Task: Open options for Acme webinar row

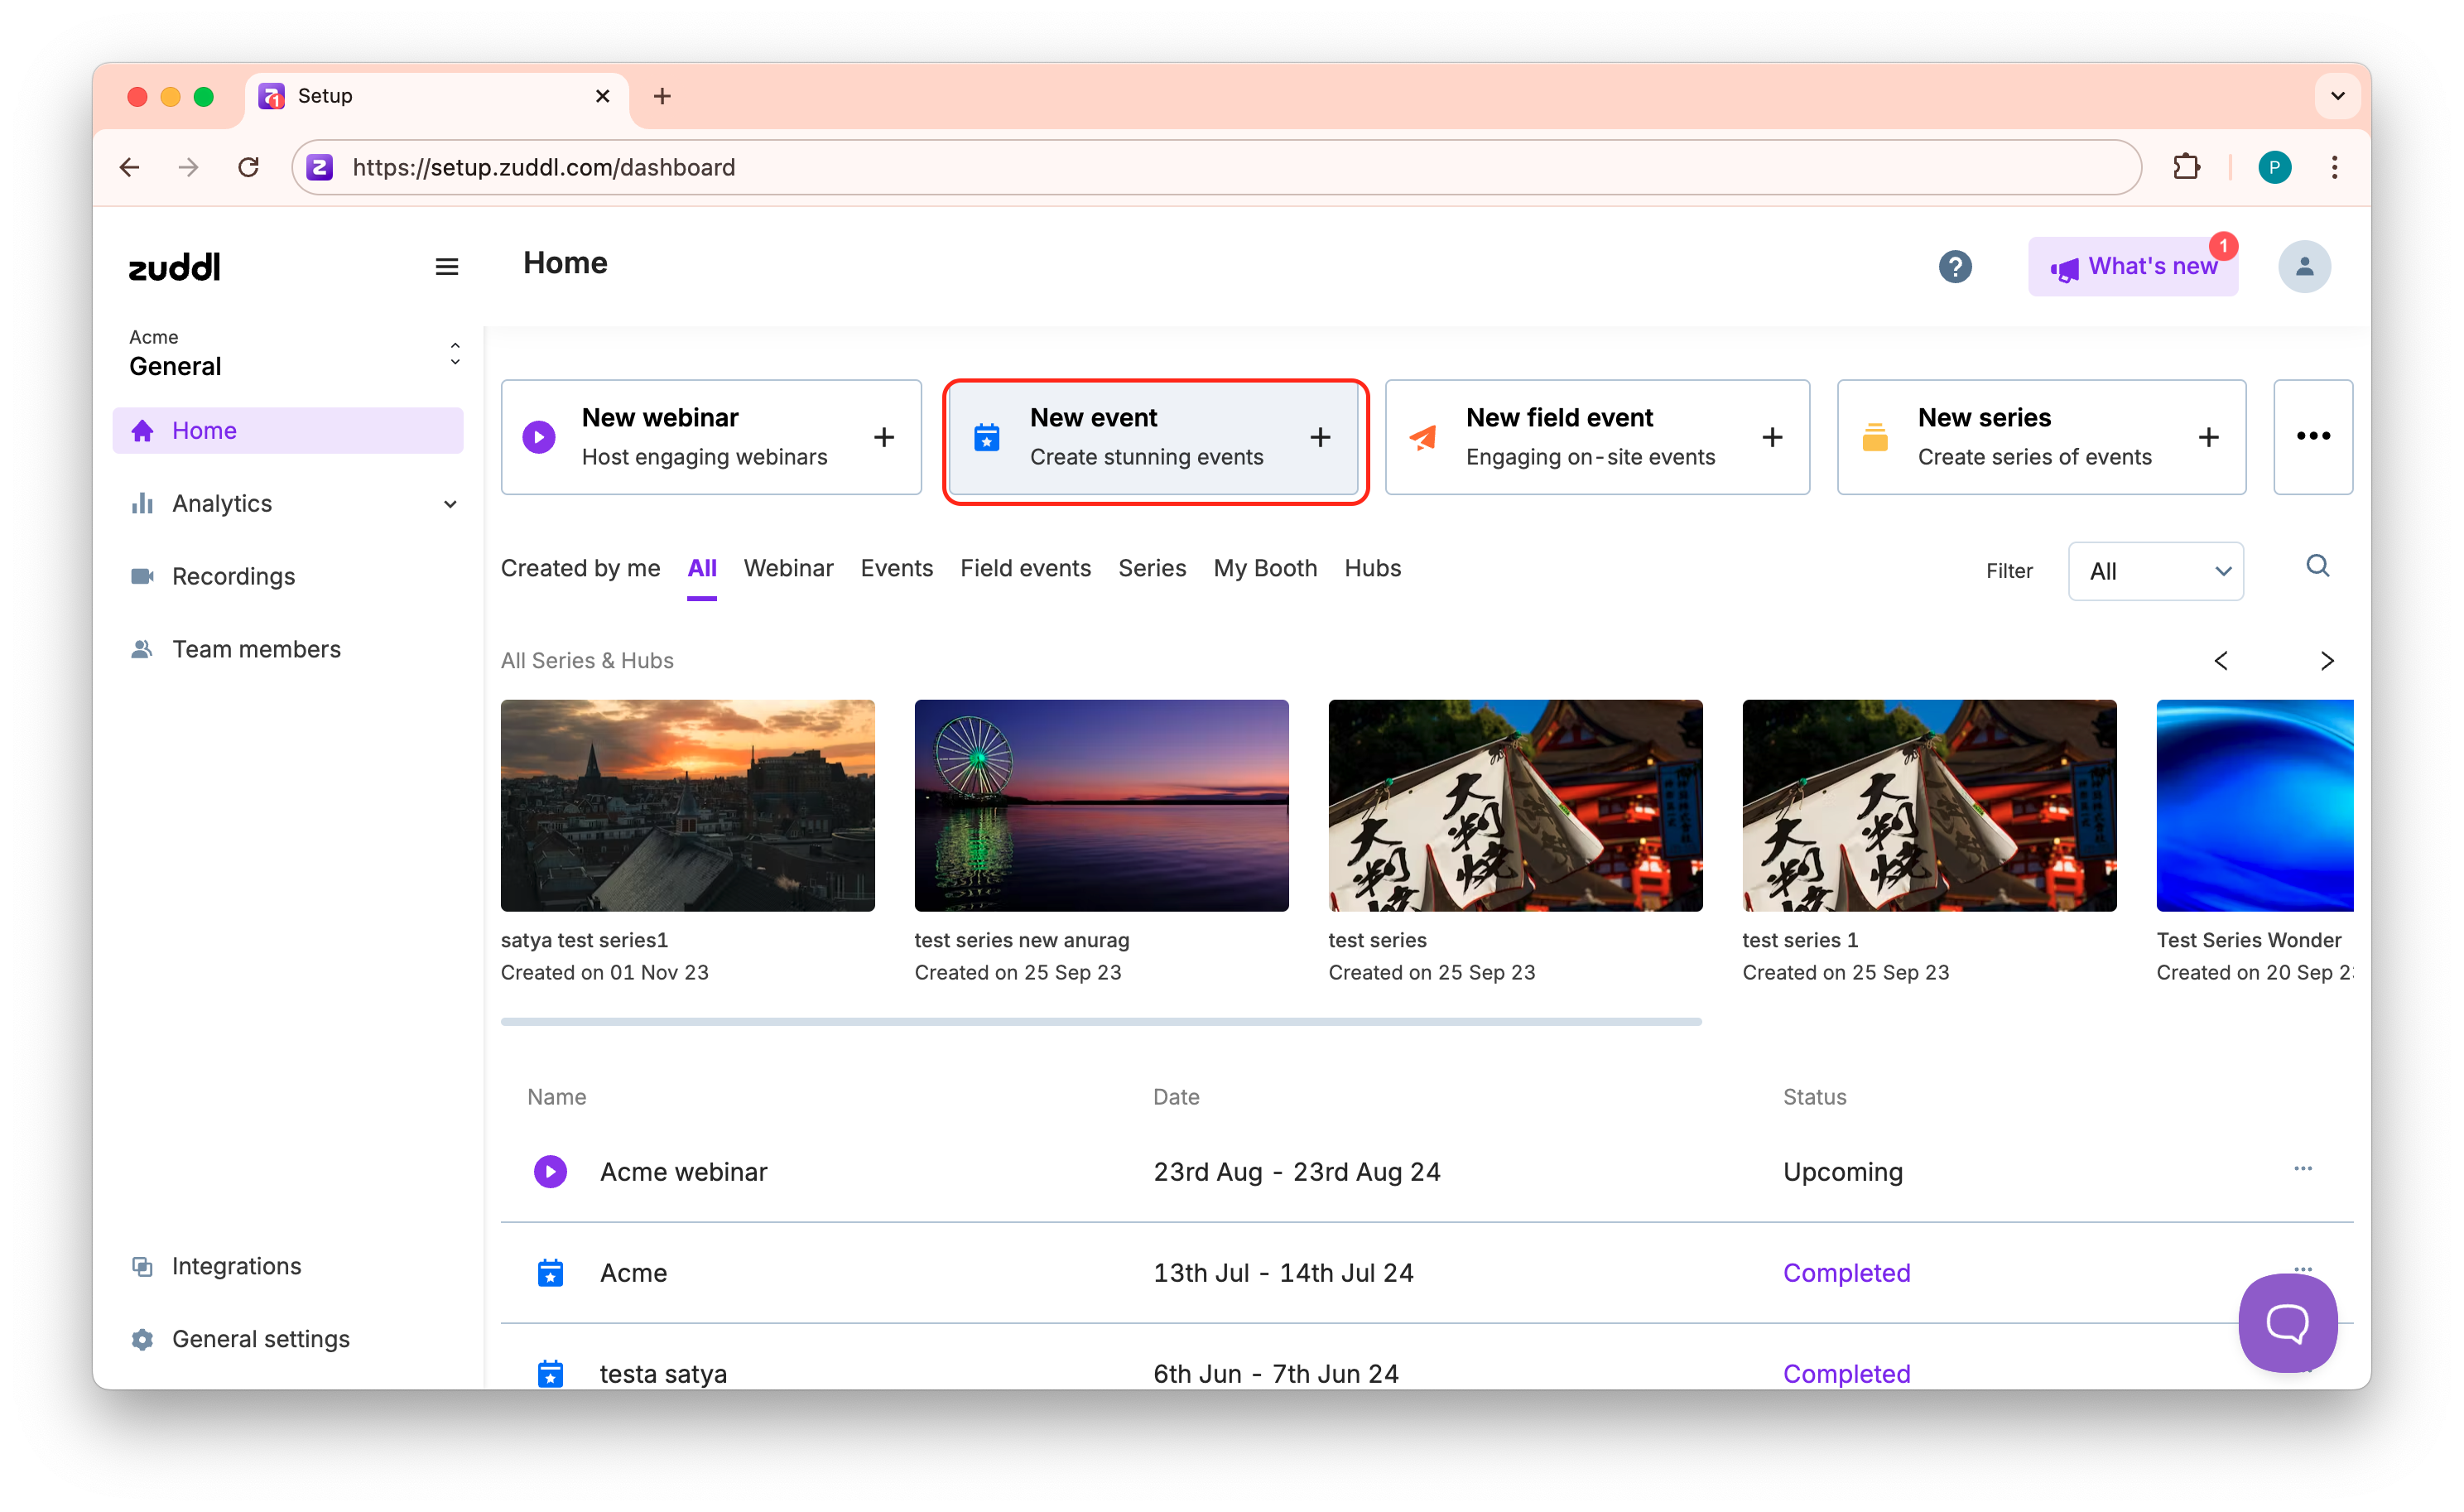Action: (x=2302, y=1168)
